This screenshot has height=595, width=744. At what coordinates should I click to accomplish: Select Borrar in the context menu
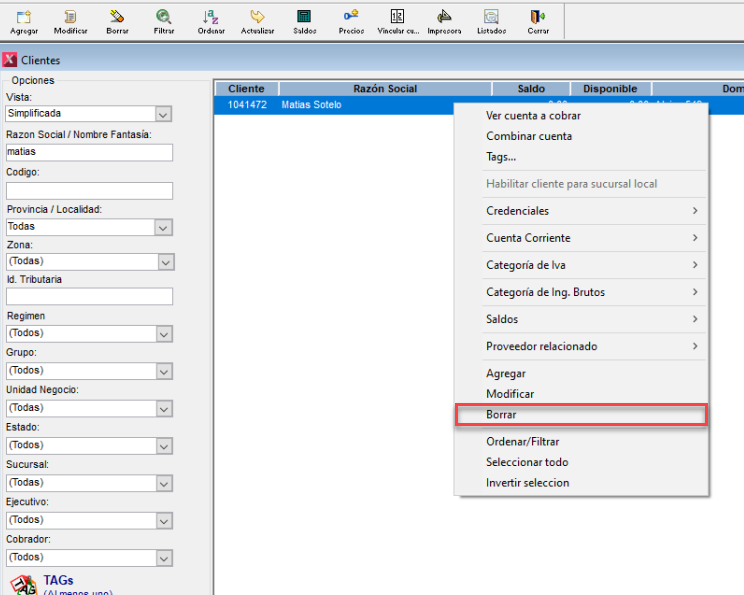tap(581, 415)
